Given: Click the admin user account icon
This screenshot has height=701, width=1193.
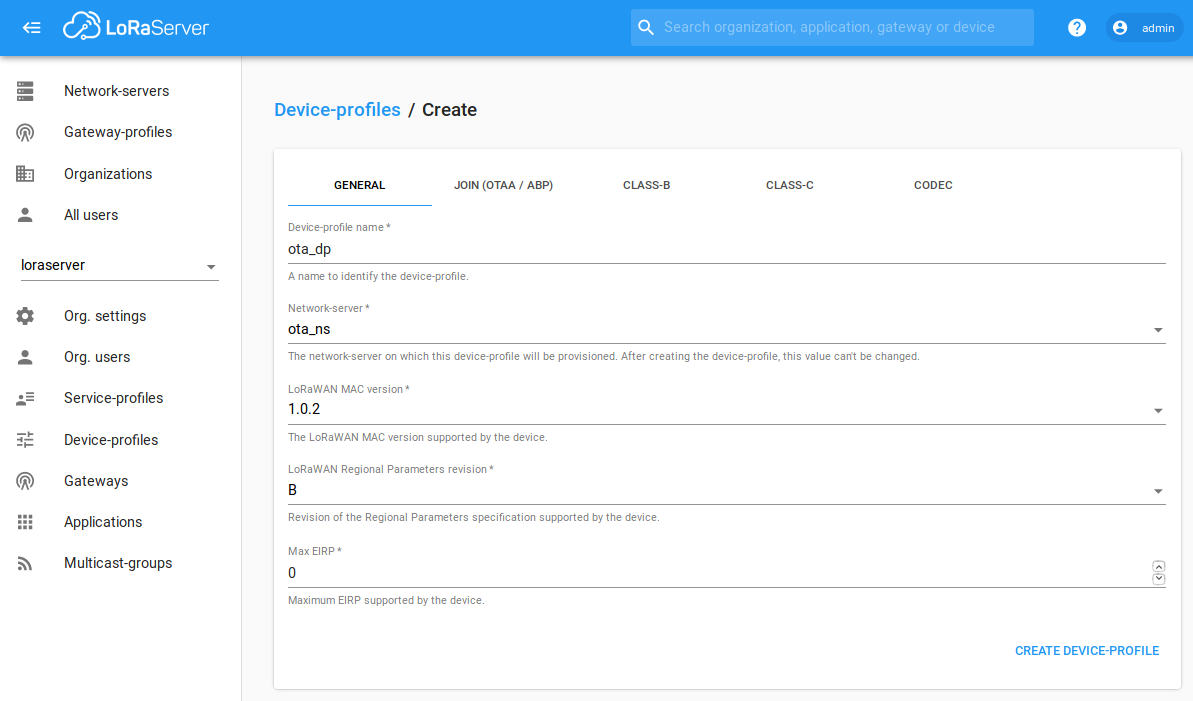Looking at the screenshot, I should [1120, 27].
